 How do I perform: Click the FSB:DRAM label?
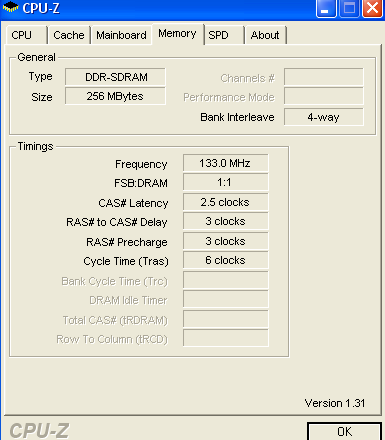click(141, 183)
